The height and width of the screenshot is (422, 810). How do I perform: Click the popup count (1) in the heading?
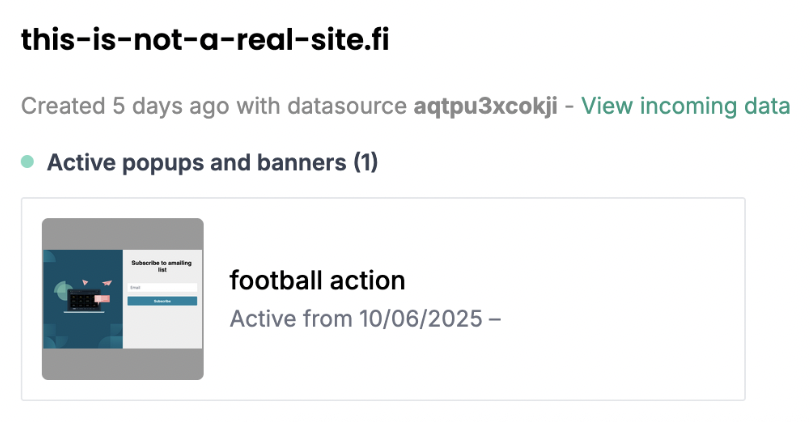click(x=365, y=162)
